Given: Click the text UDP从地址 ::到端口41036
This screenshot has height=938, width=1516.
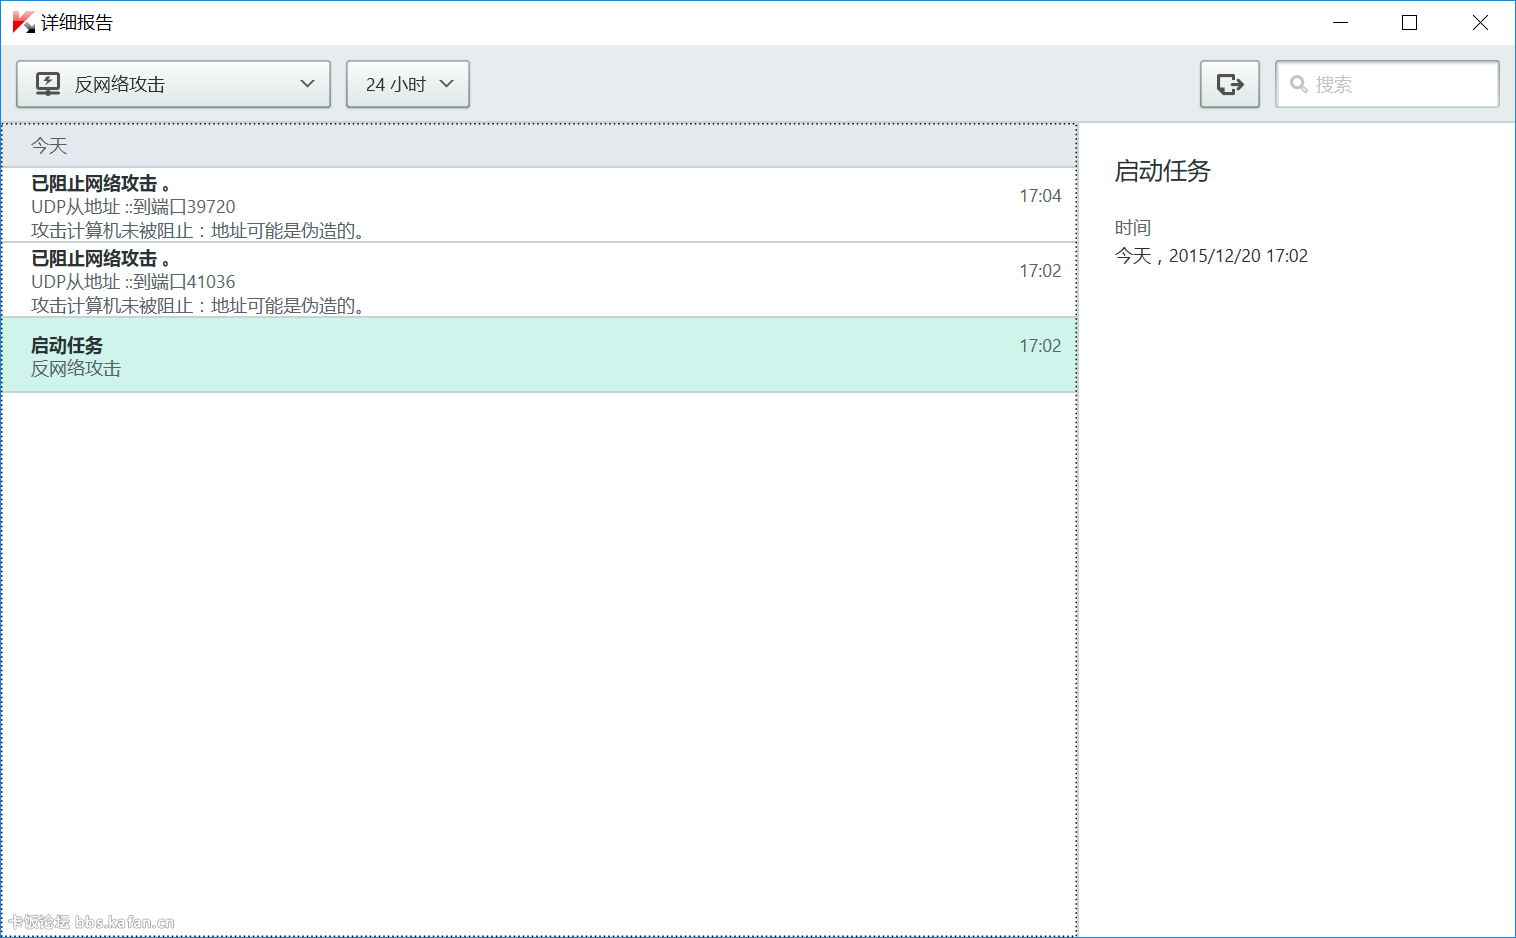Looking at the screenshot, I should pyautogui.click(x=133, y=282).
